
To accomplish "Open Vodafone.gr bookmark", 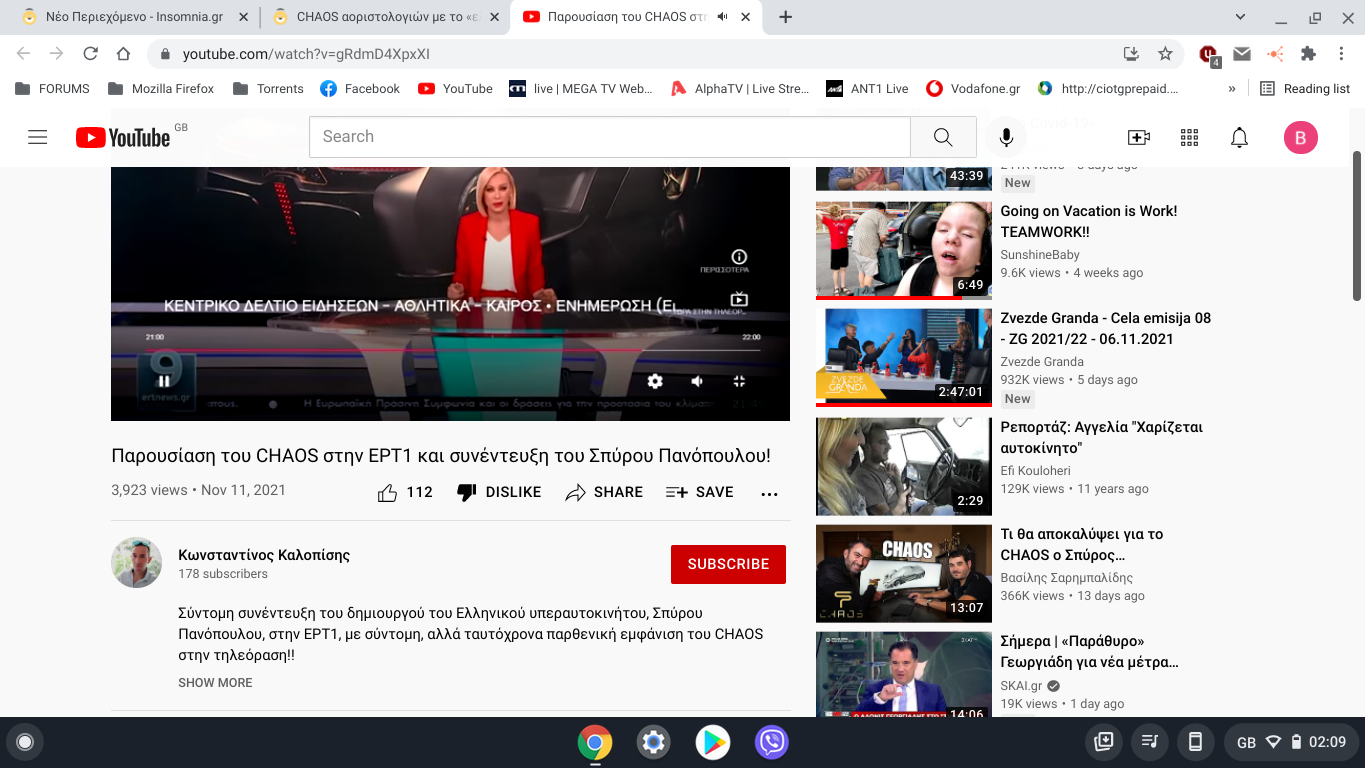I will [973, 89].
